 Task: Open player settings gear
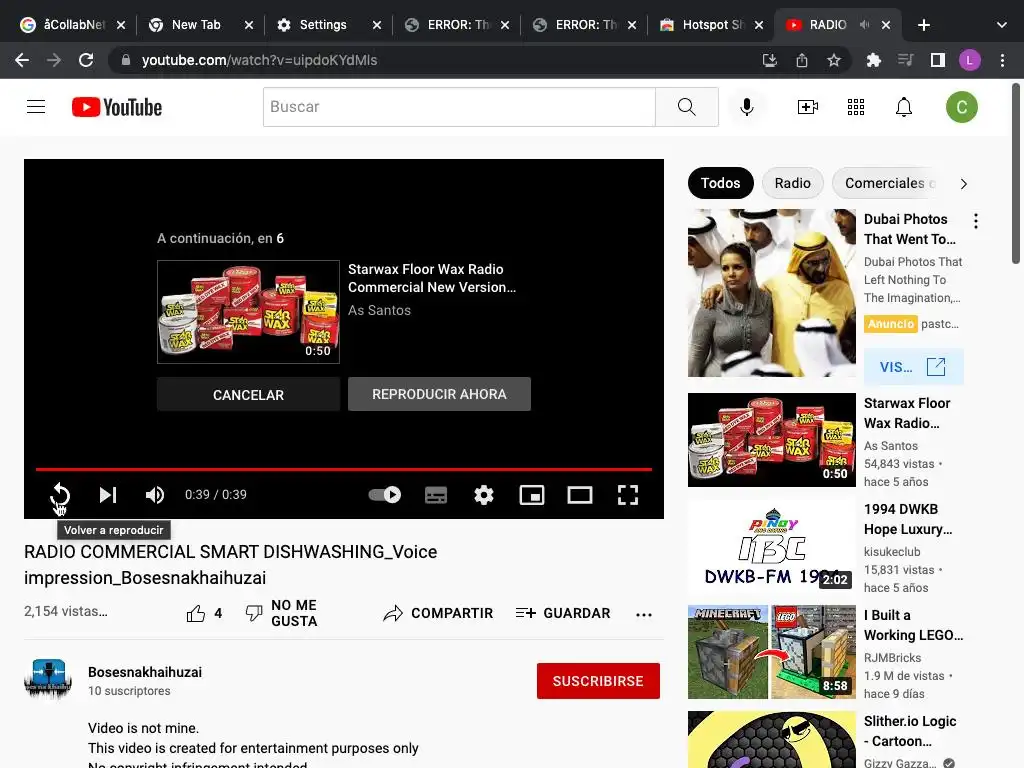click(x=484, y=495)
